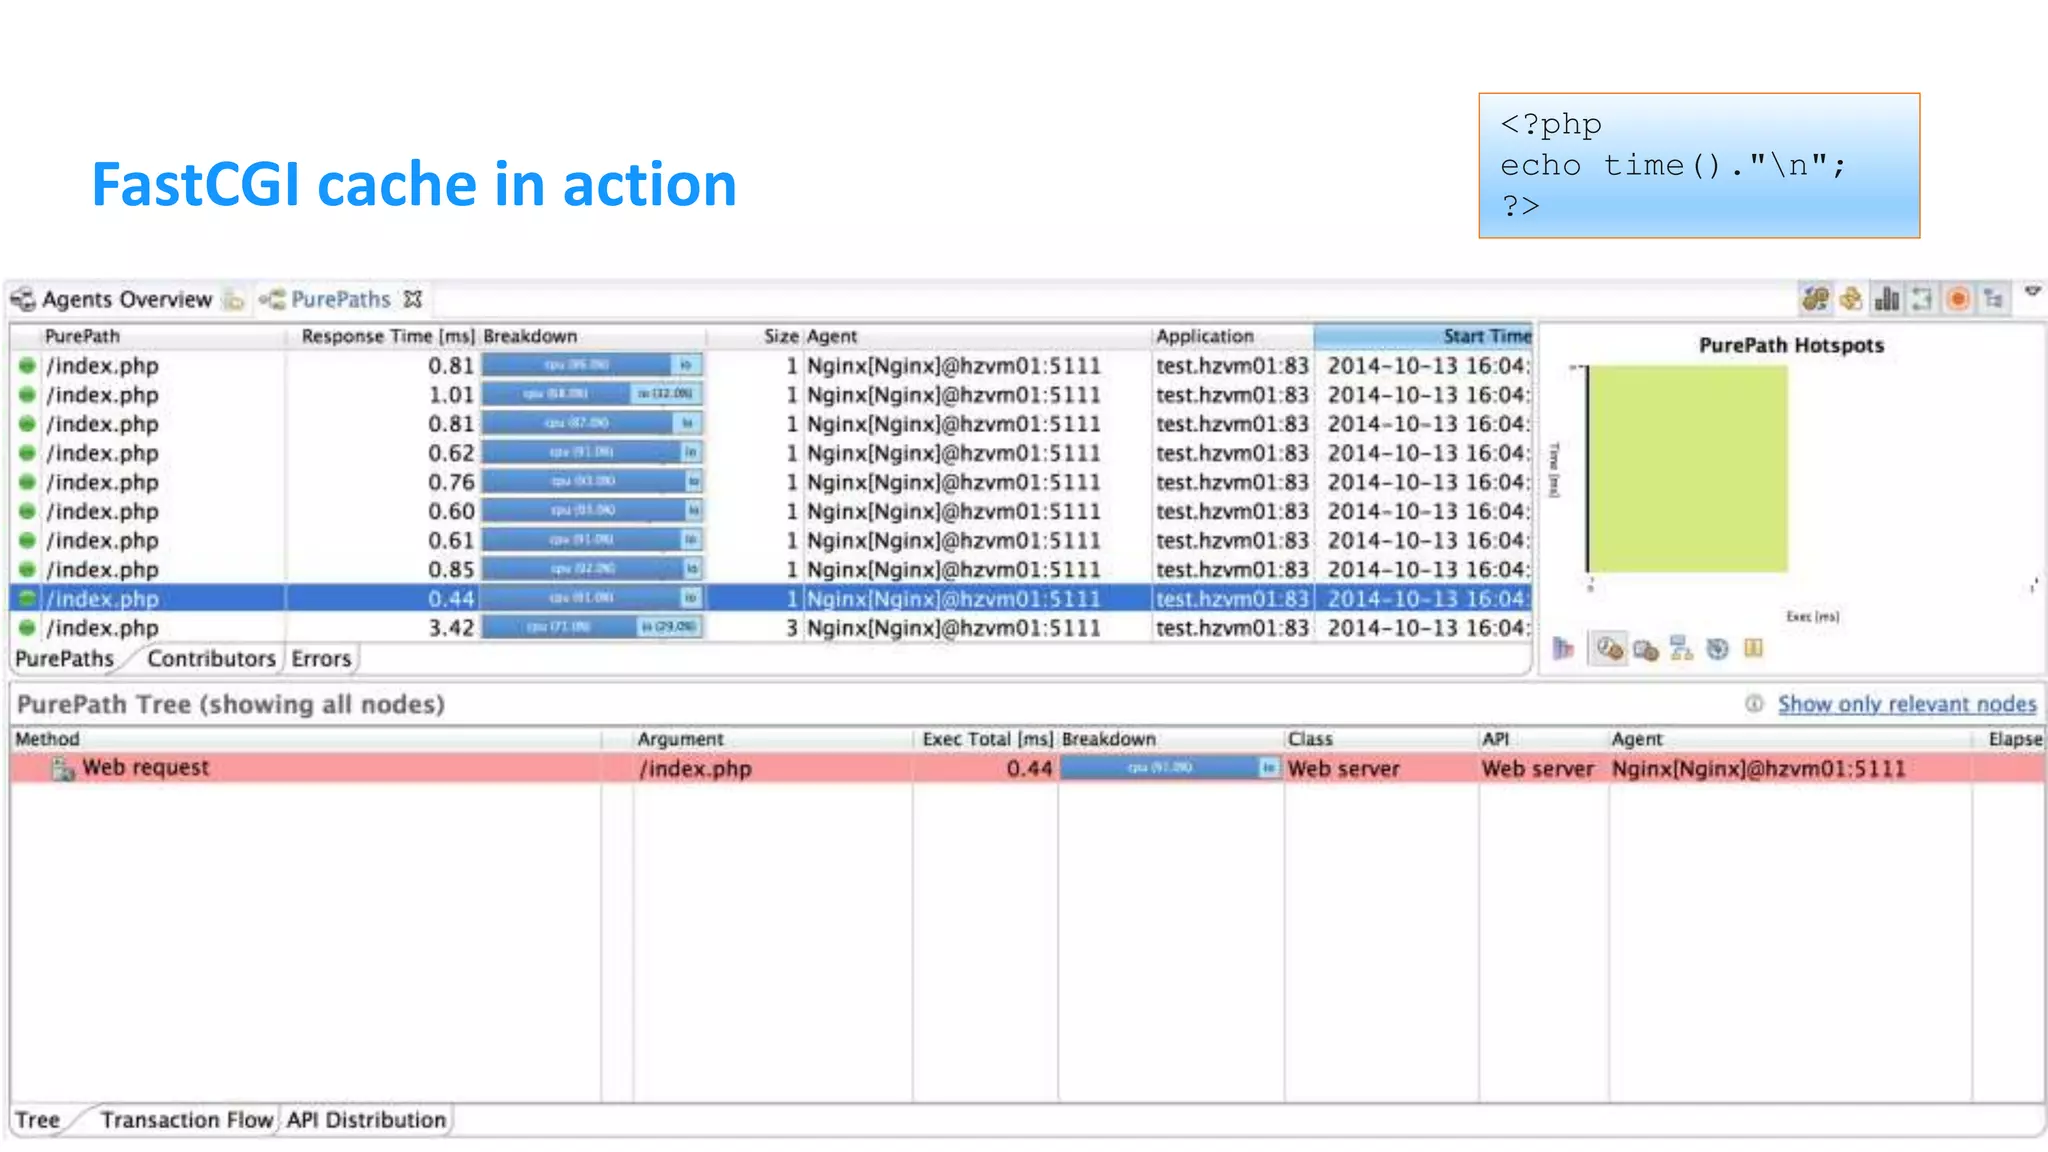Switch to the Transaction Flow tab
This screenshot has width=2048, height=1152.
tap(187, 1120)
